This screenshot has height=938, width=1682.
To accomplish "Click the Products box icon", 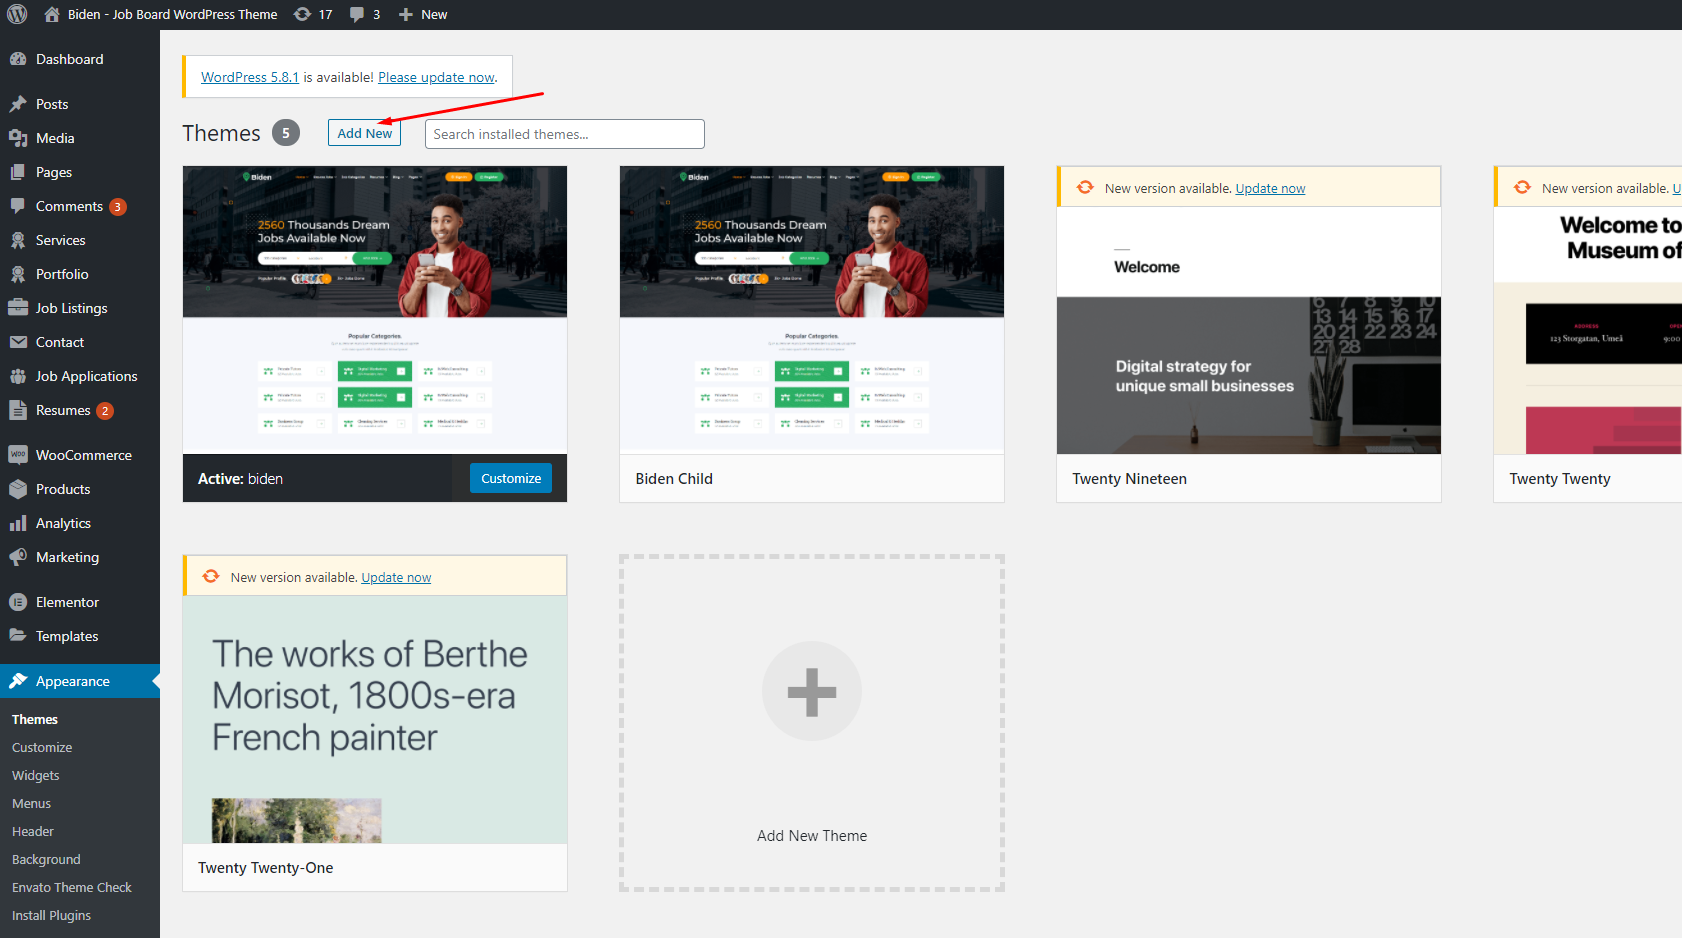I will click(18, 489).
